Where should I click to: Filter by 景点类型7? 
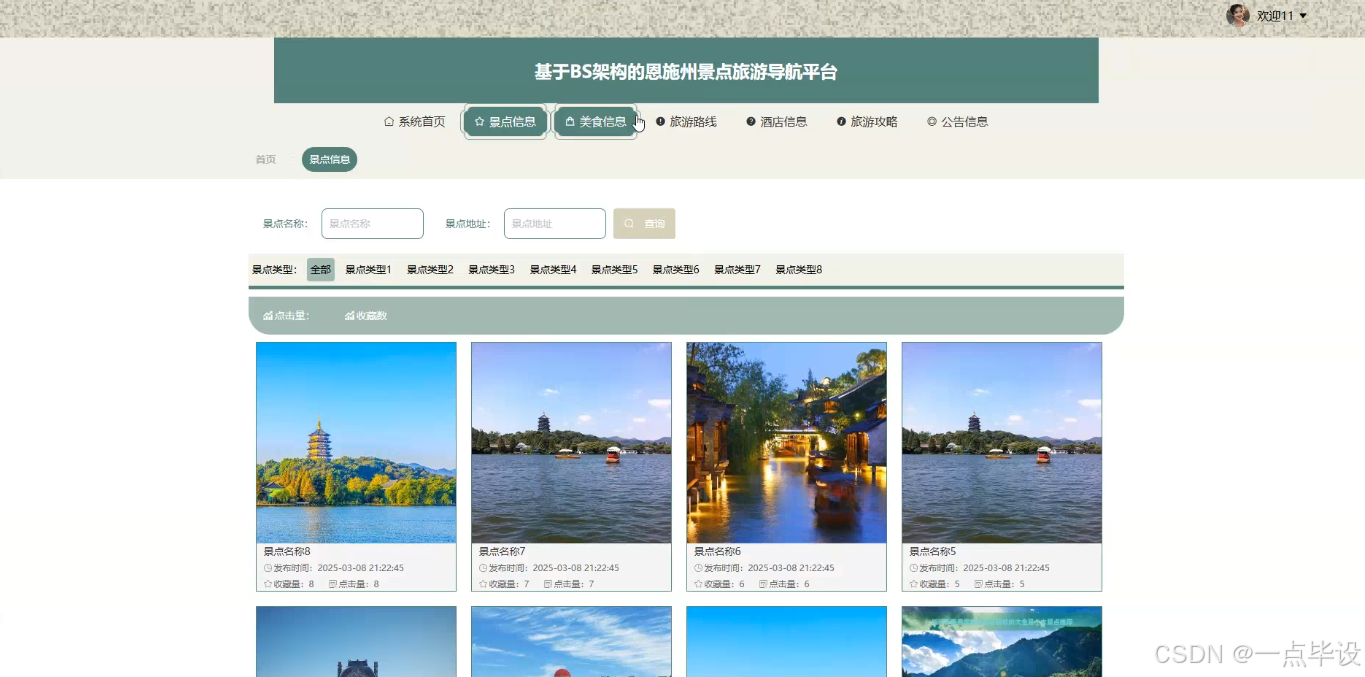(x=737, y=270)
